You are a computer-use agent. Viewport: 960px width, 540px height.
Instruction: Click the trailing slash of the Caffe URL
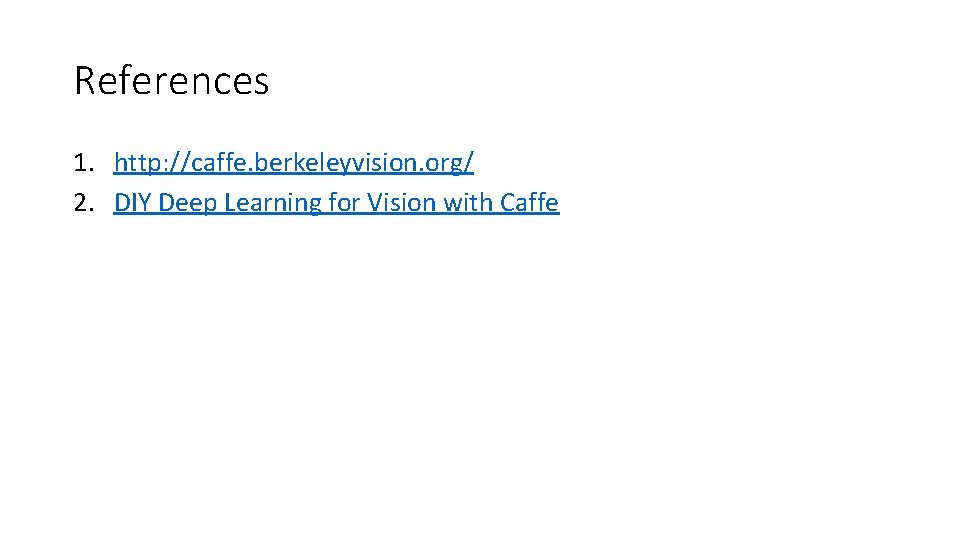pos(469,162)
